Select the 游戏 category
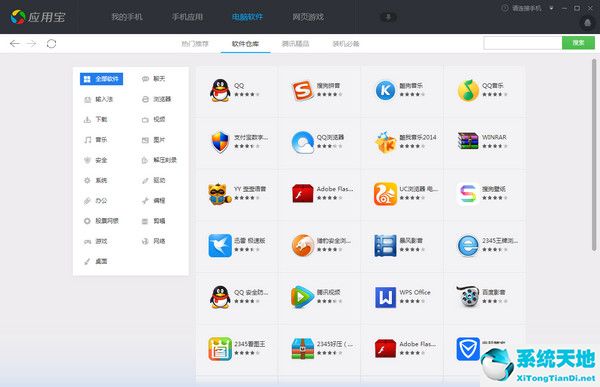 (x=95, y=241)
